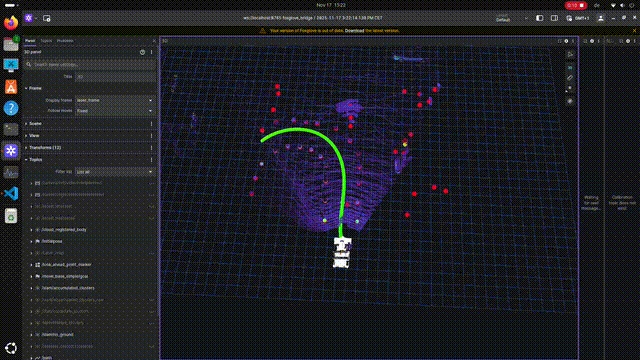Open the Display frame dropdown
The height and width of the screenshot is (360, 640).
point(115,100)
